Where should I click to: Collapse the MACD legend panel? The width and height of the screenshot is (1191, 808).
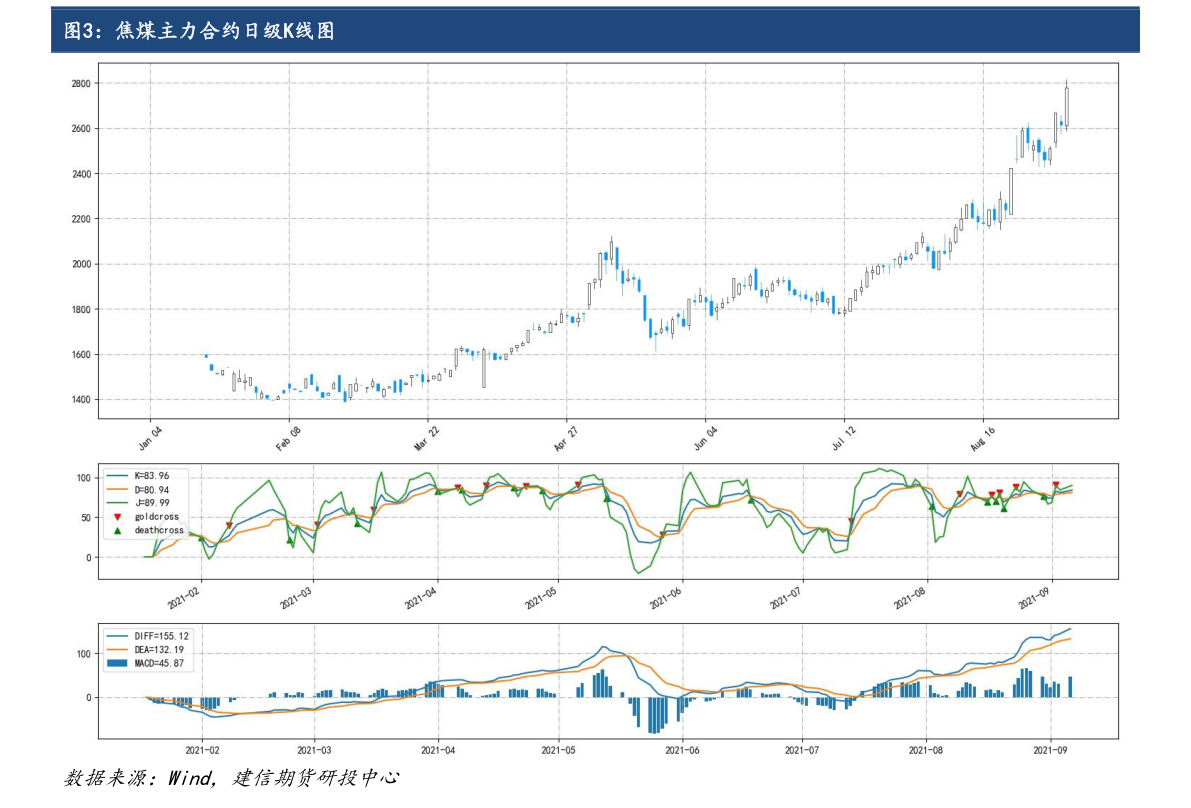point(148,649)
